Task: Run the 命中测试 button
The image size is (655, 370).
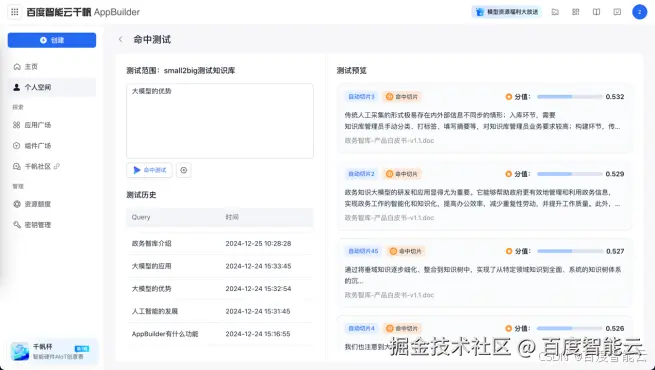Action: [x=149, y=170]
